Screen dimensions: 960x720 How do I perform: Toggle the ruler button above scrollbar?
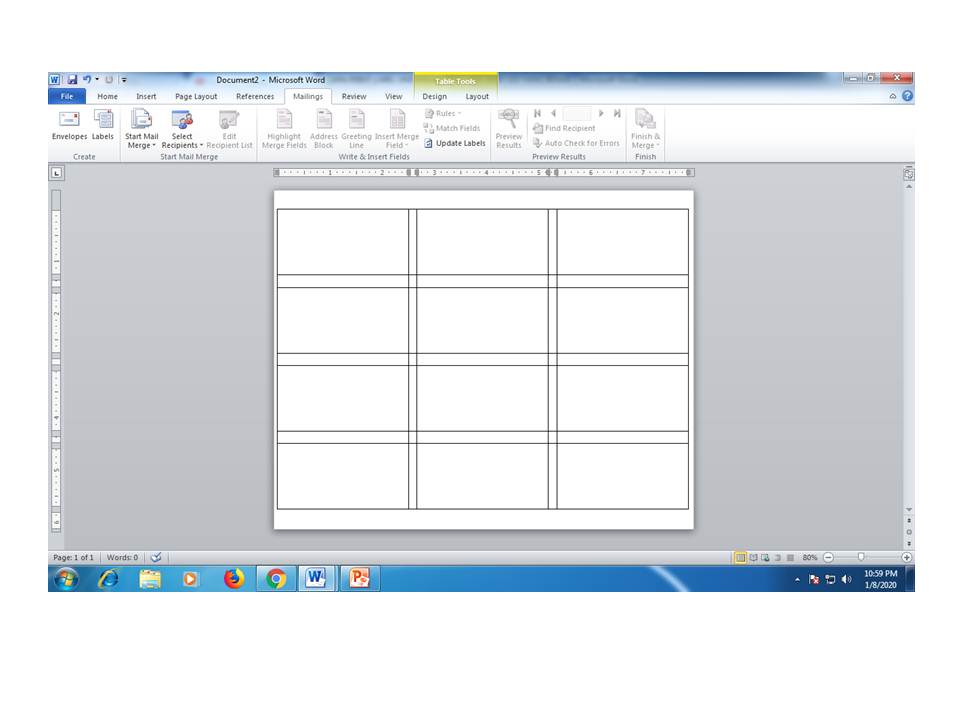(909, 174)
